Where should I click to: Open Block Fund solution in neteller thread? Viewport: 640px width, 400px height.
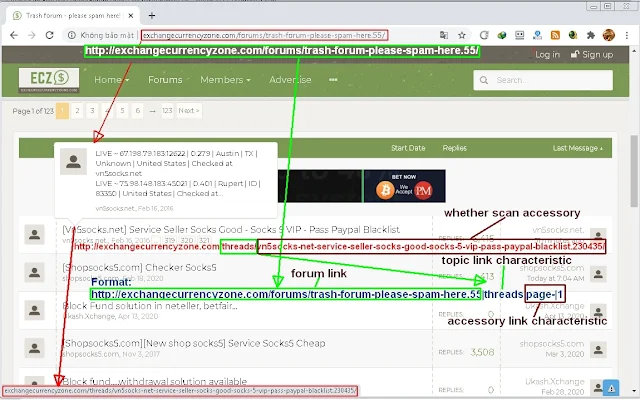150,306
